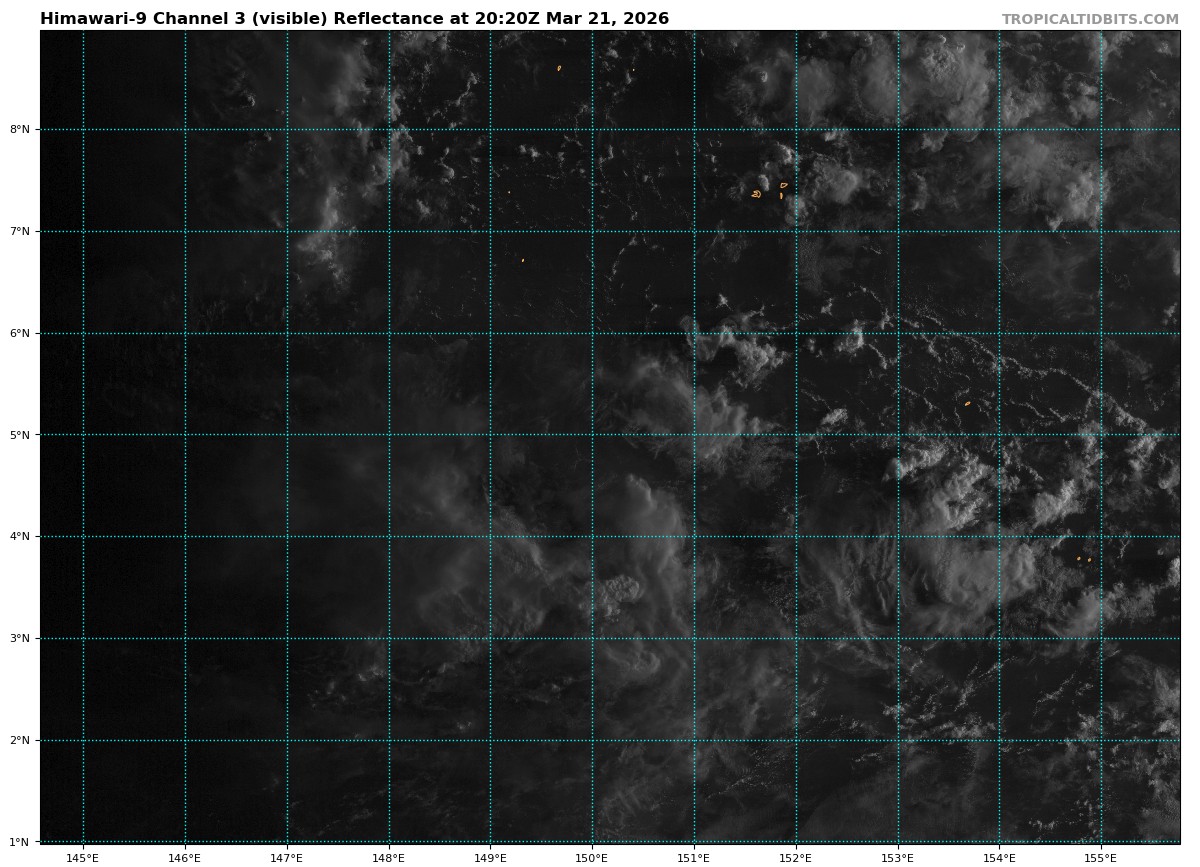Click the grid intersection of 3°N and 147°E
The image size is (1200, 867).
287,639
